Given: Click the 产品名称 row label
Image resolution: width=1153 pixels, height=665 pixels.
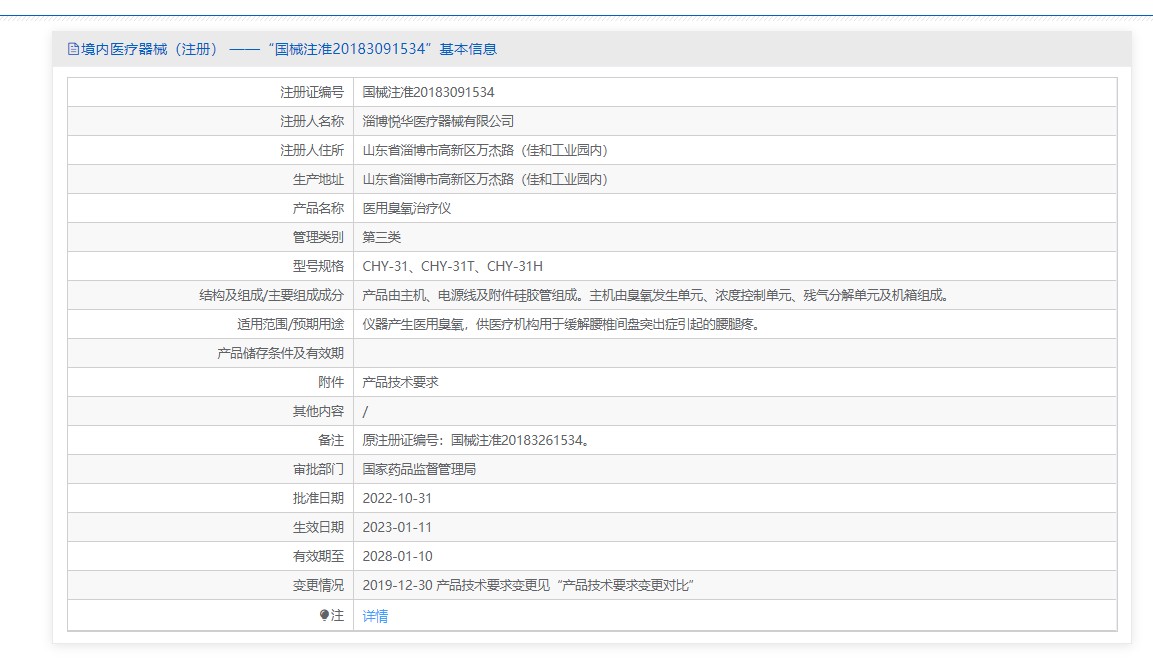Looking at the screenshot, I should (318, 208).
